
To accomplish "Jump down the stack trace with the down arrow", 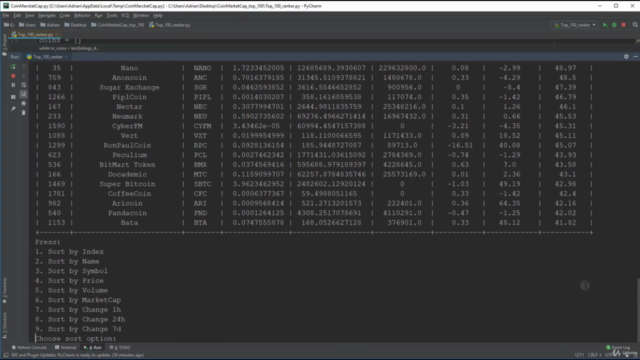I will (x=23, y=76).
